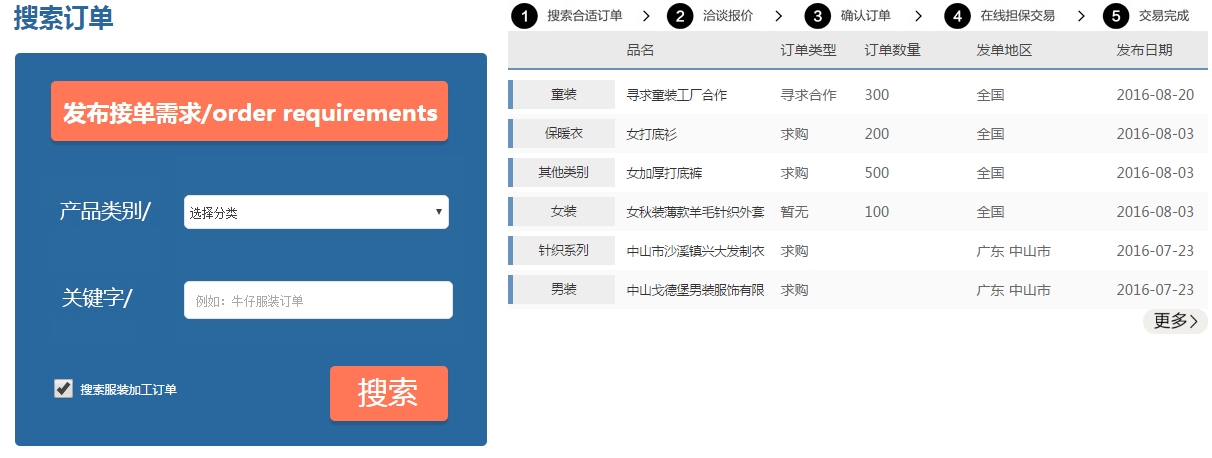Click the 其他类别 category tag
Viewport: 1212px width, 458px height.
(563, 172)
